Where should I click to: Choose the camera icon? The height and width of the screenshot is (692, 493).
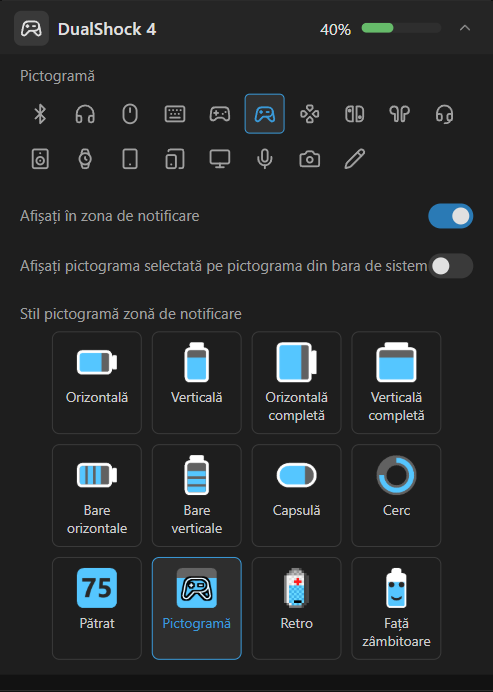coord(310,159)
